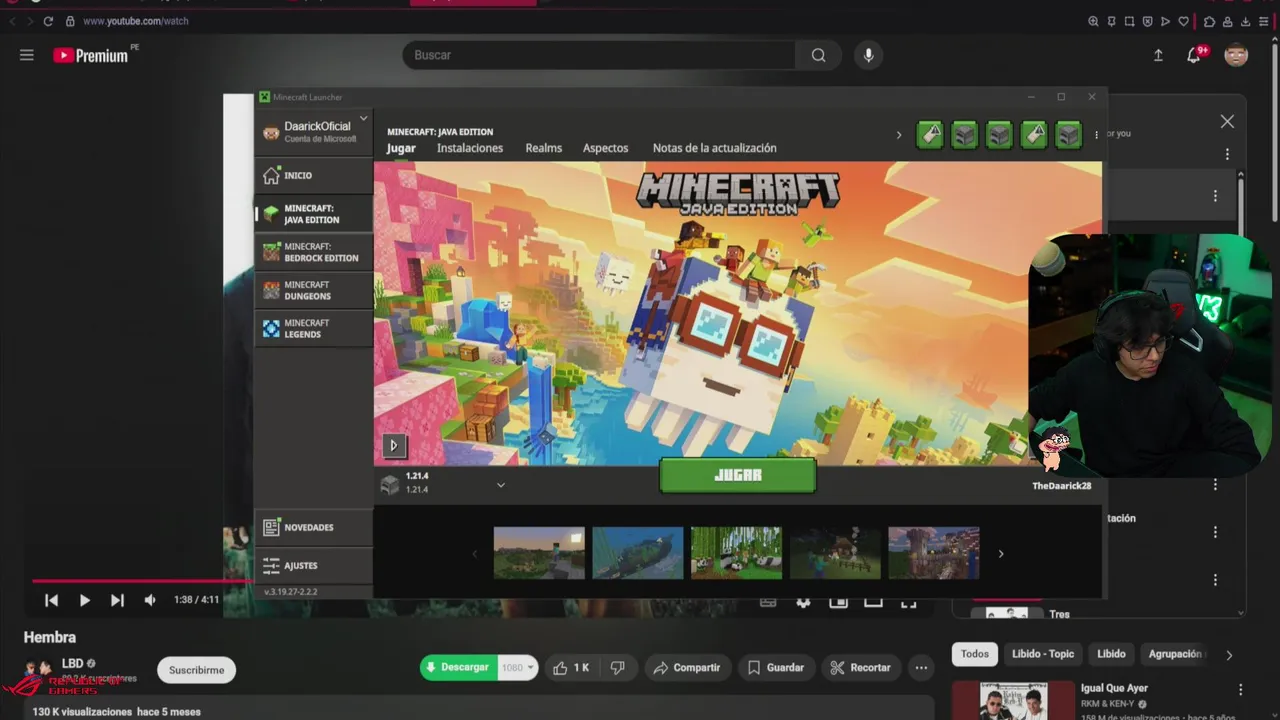The height and width of the screenshot is (720, 1280).
Task: Go to previous YouTube video
Action: point(51,600)
